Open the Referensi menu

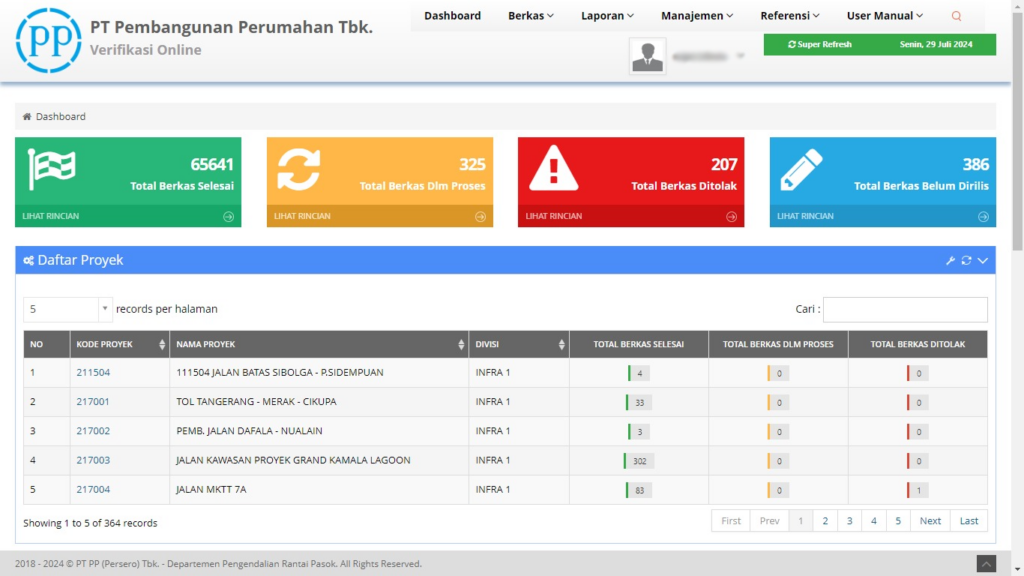pos(790,16)
